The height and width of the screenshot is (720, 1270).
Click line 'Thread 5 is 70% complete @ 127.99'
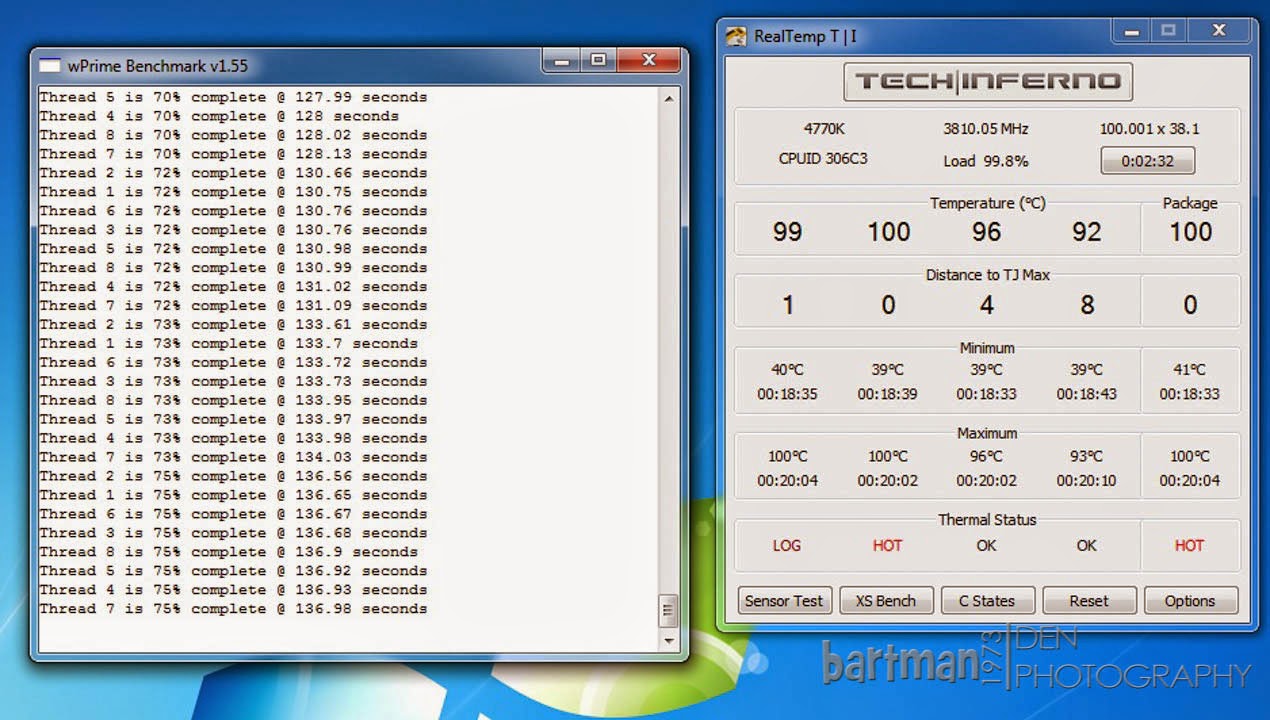tap(233, 97)
